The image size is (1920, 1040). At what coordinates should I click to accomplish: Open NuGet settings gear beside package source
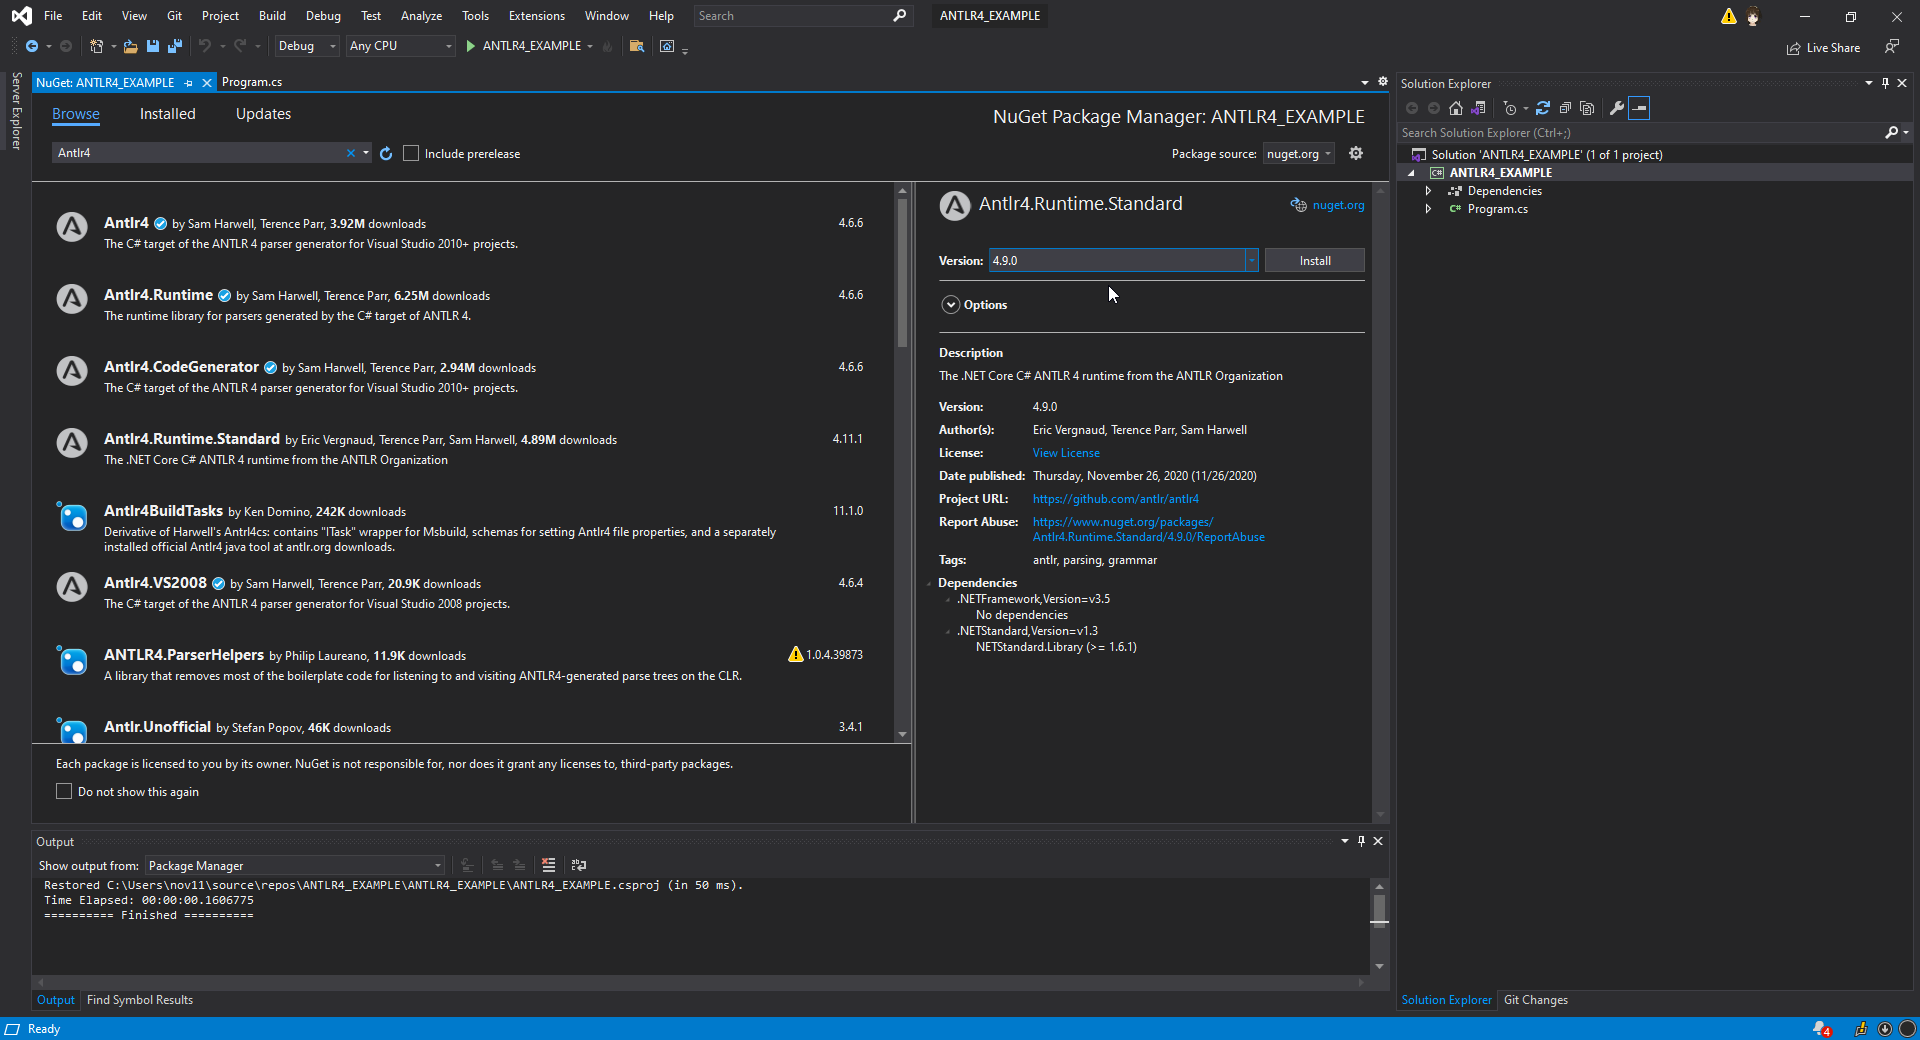pyautogui.click(x=1356, y=153)
